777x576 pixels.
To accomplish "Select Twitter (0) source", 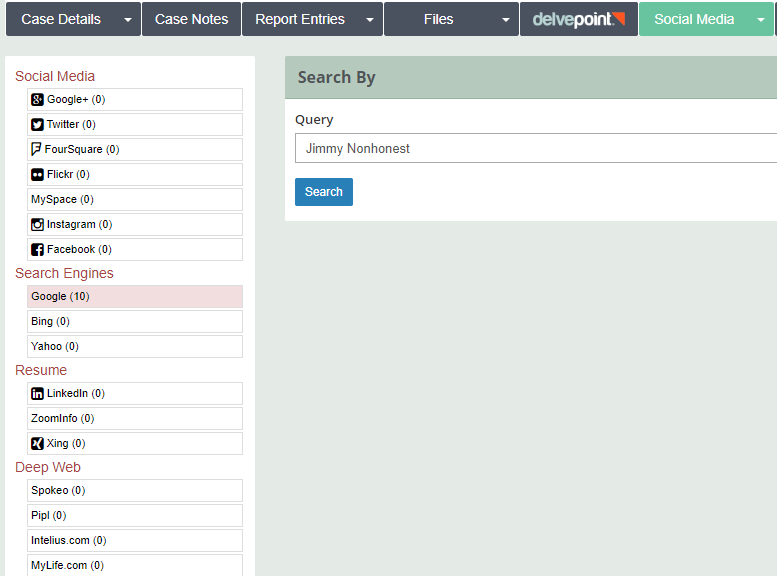I will (x=135, y=124).
